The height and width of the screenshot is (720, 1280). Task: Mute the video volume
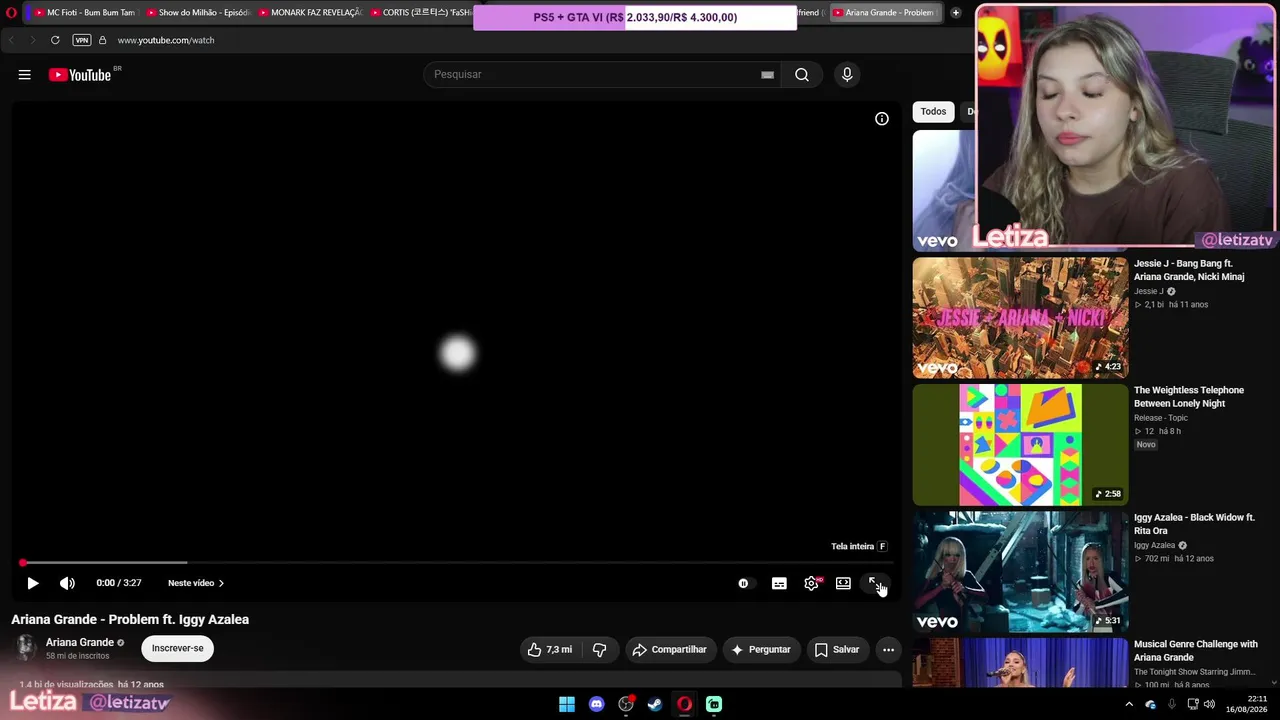point(67,583)
